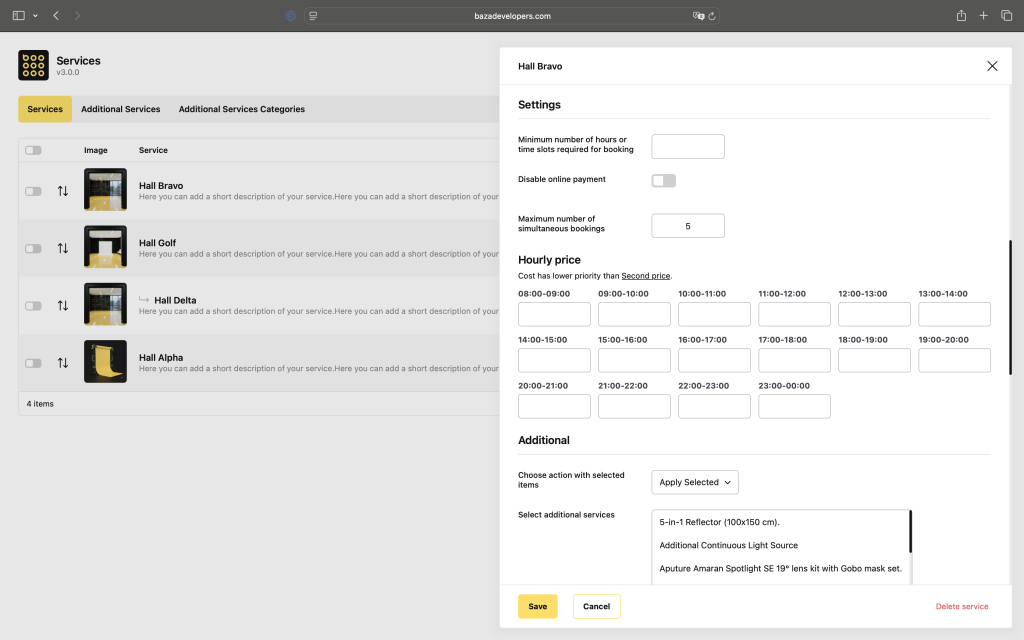This screenshot has height=640, width=1024.
Task: Enable Disable online payment switch
Action: point(664,181)
